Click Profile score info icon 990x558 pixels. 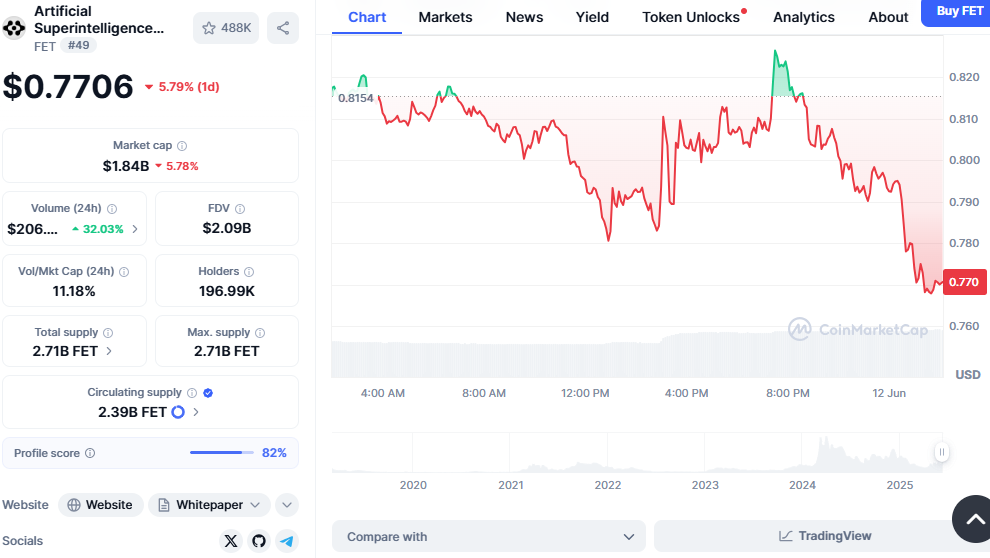tap(90, 453)
